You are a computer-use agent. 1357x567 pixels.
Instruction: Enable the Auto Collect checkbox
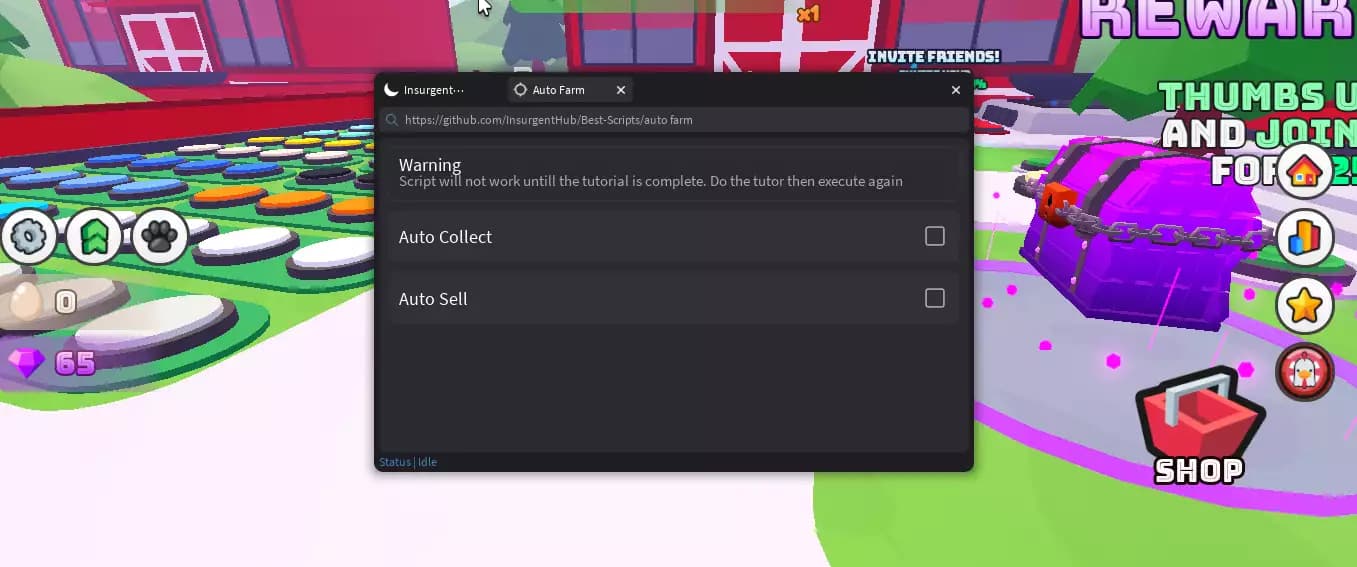click(934, 236)
